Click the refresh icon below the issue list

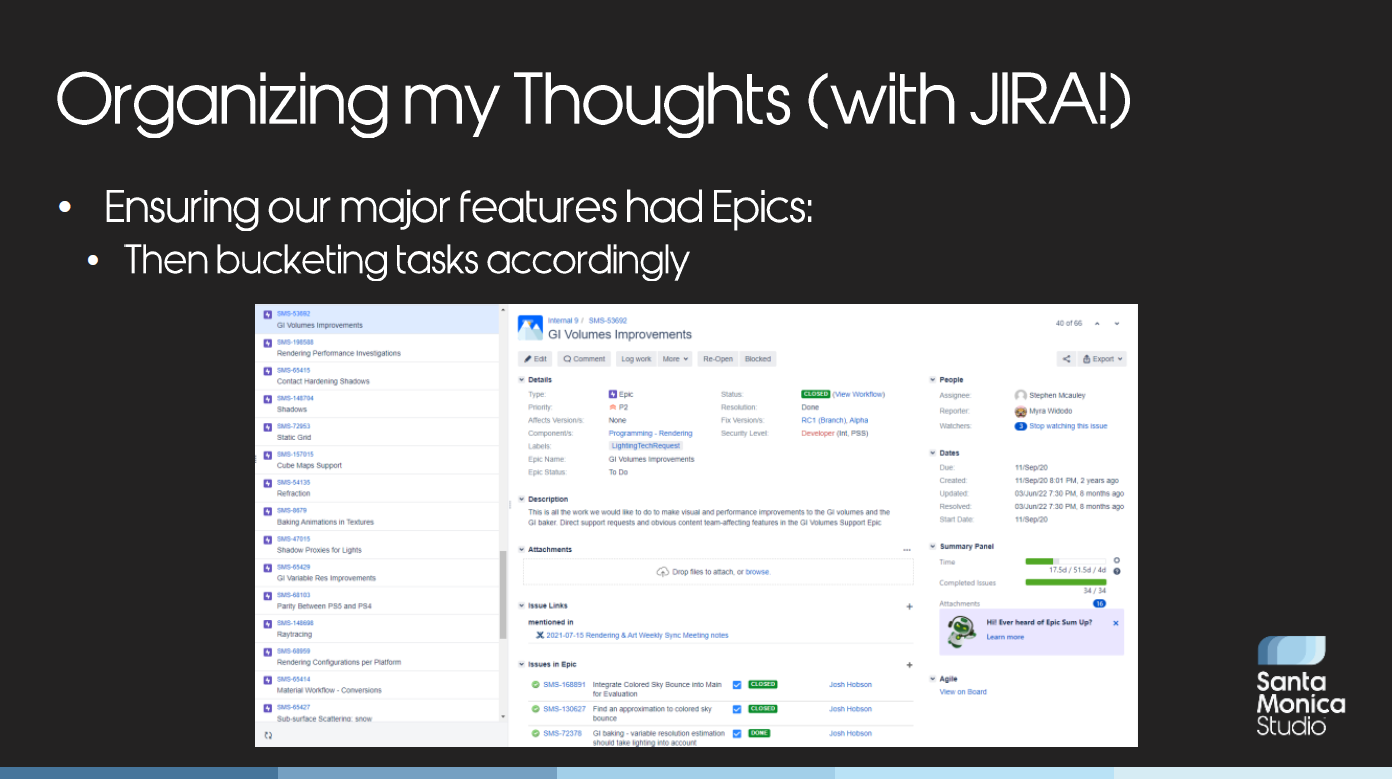[x=268, y=735]
